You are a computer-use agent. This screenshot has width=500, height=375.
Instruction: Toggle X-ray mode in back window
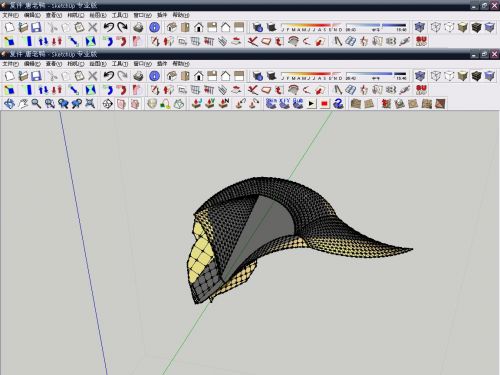[x=420, y=27]
